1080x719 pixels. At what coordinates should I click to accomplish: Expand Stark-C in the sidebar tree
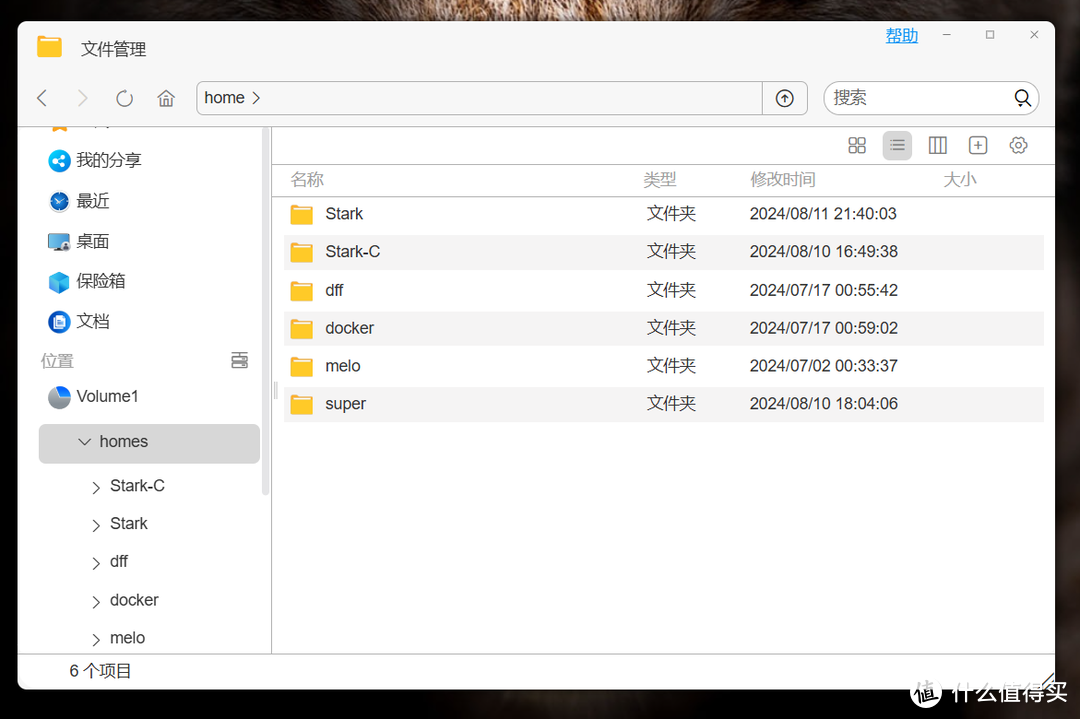pyautogui.click(x=96, y=488)
